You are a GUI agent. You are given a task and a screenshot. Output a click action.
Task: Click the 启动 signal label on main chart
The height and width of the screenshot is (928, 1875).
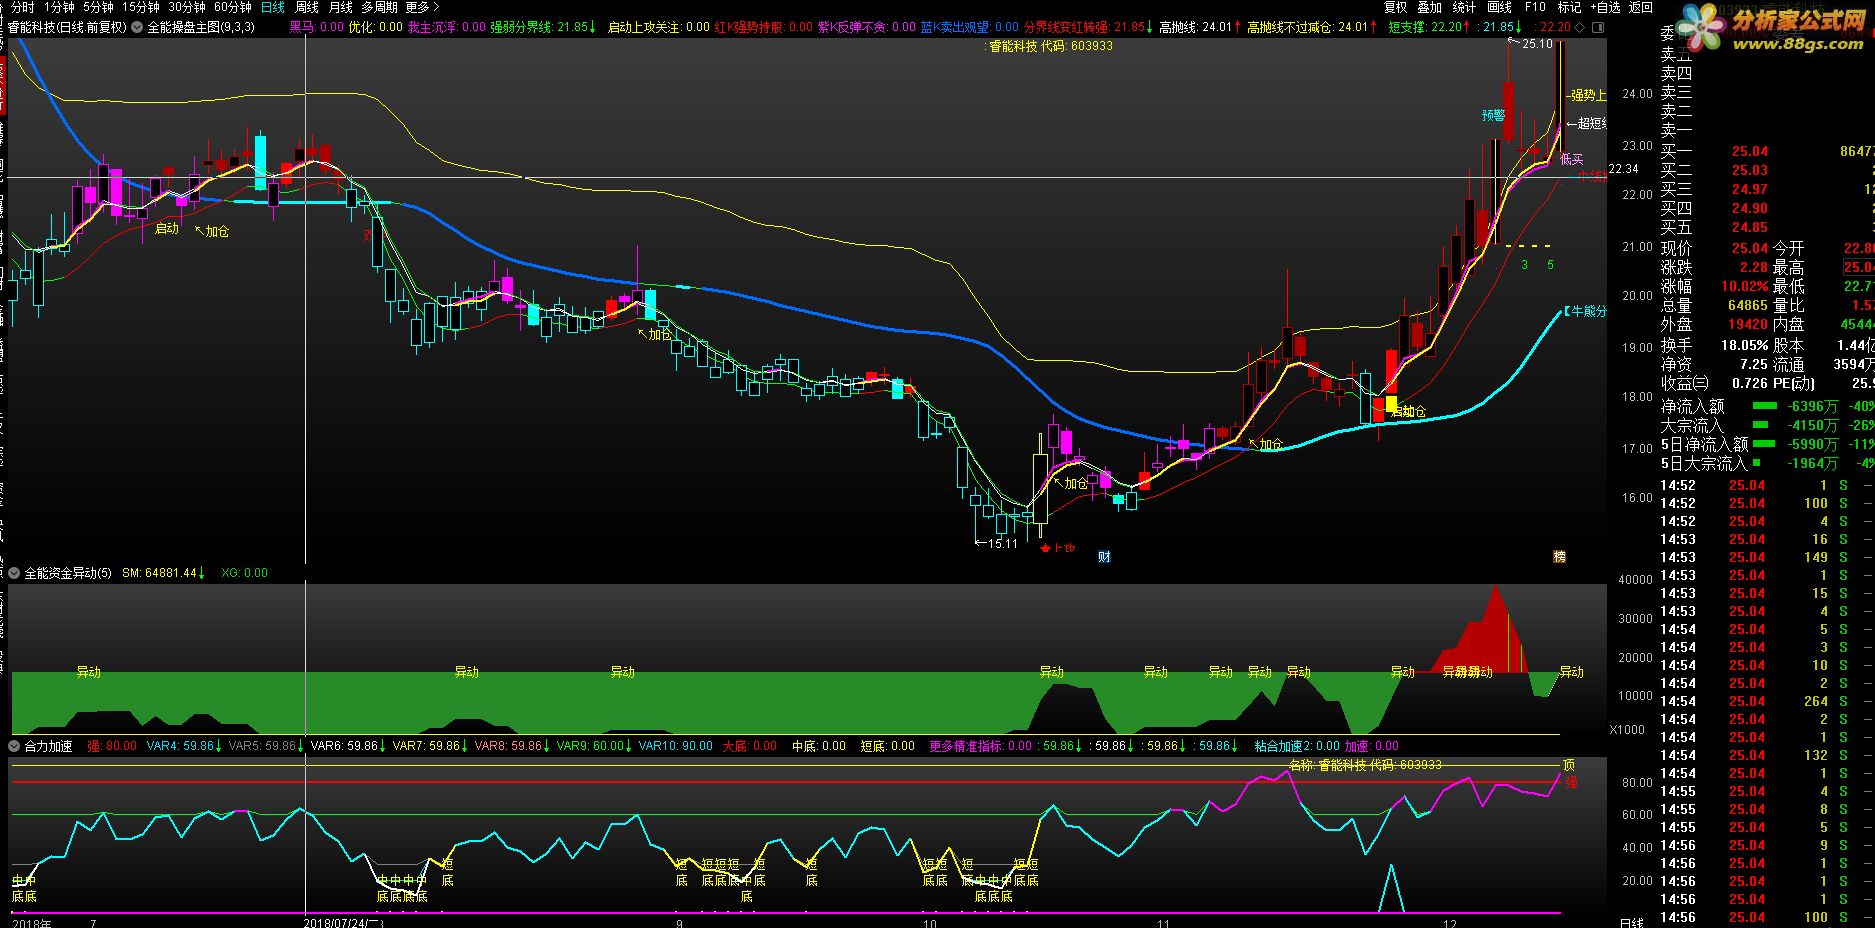pos(166,228)
